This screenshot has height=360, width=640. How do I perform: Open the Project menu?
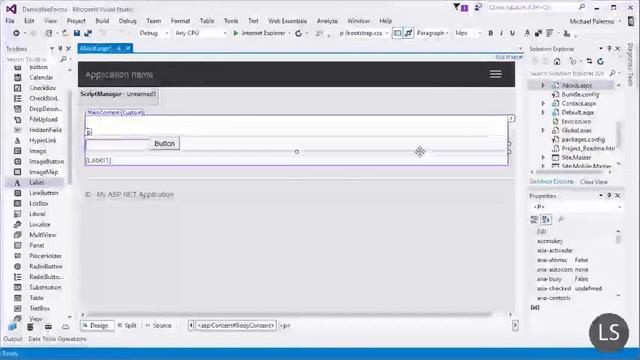coord(76,21)
